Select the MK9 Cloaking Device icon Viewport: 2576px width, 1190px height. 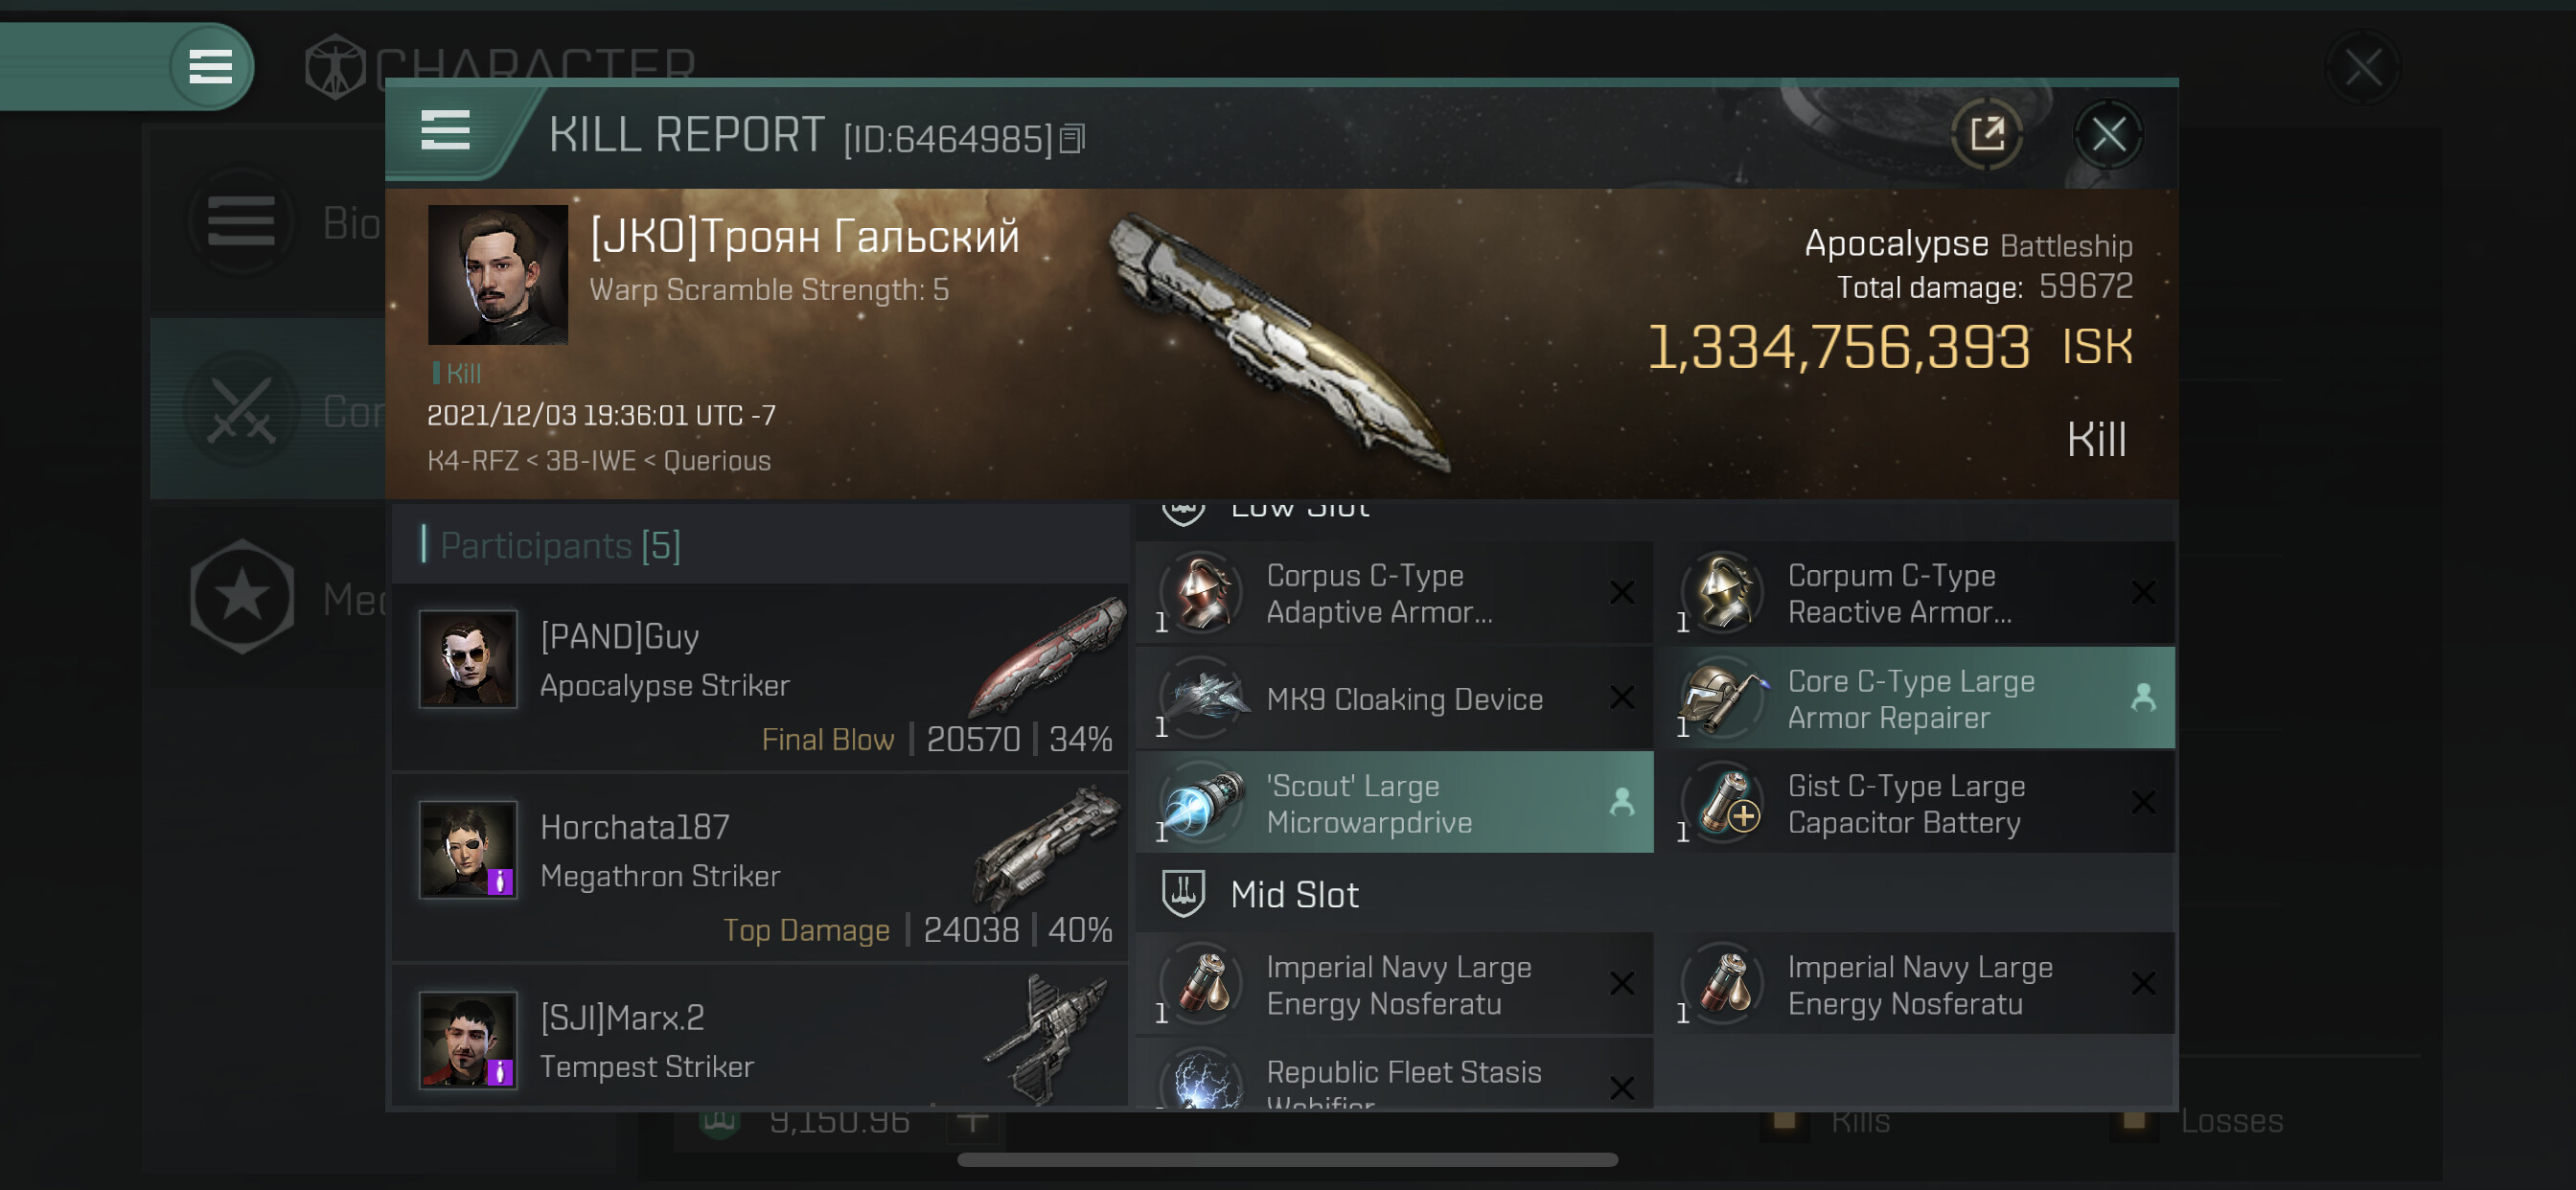[x=1203, y=697]
